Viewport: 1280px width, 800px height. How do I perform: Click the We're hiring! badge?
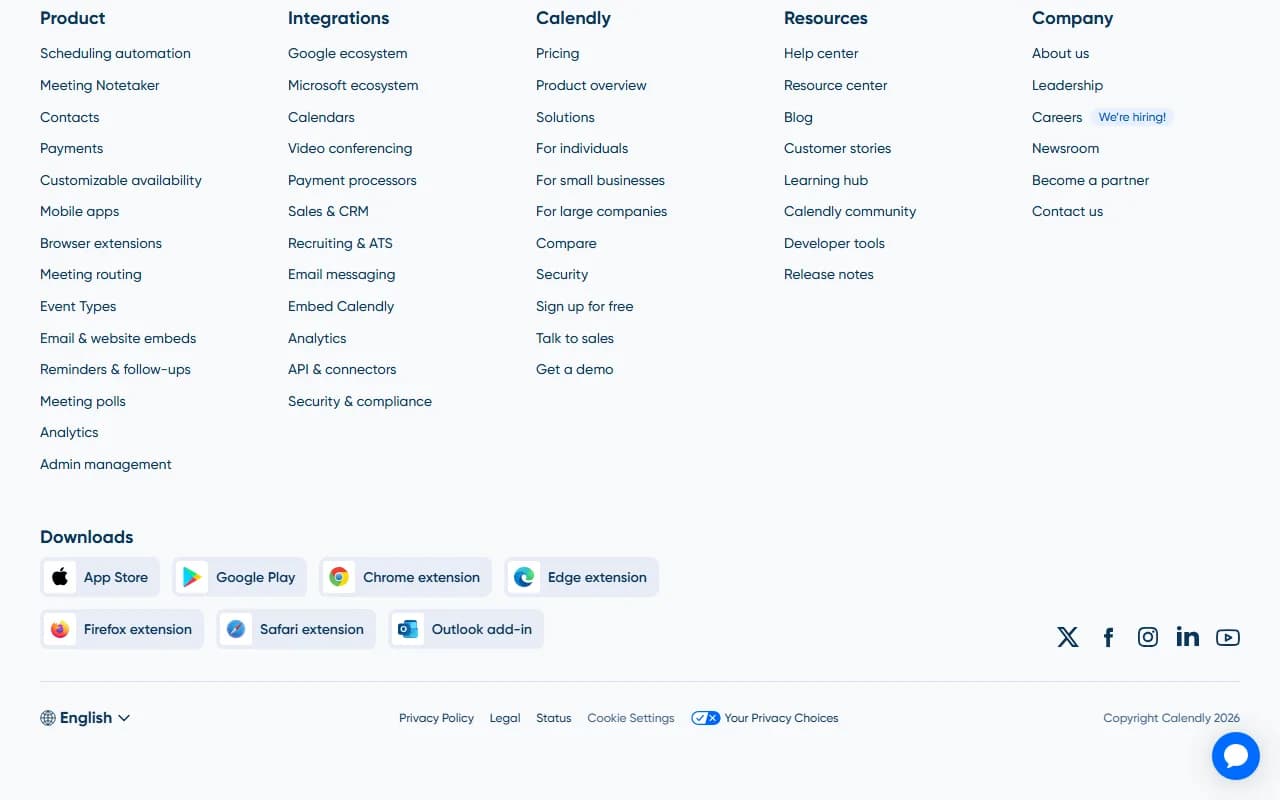click(x=1132, y=117)
